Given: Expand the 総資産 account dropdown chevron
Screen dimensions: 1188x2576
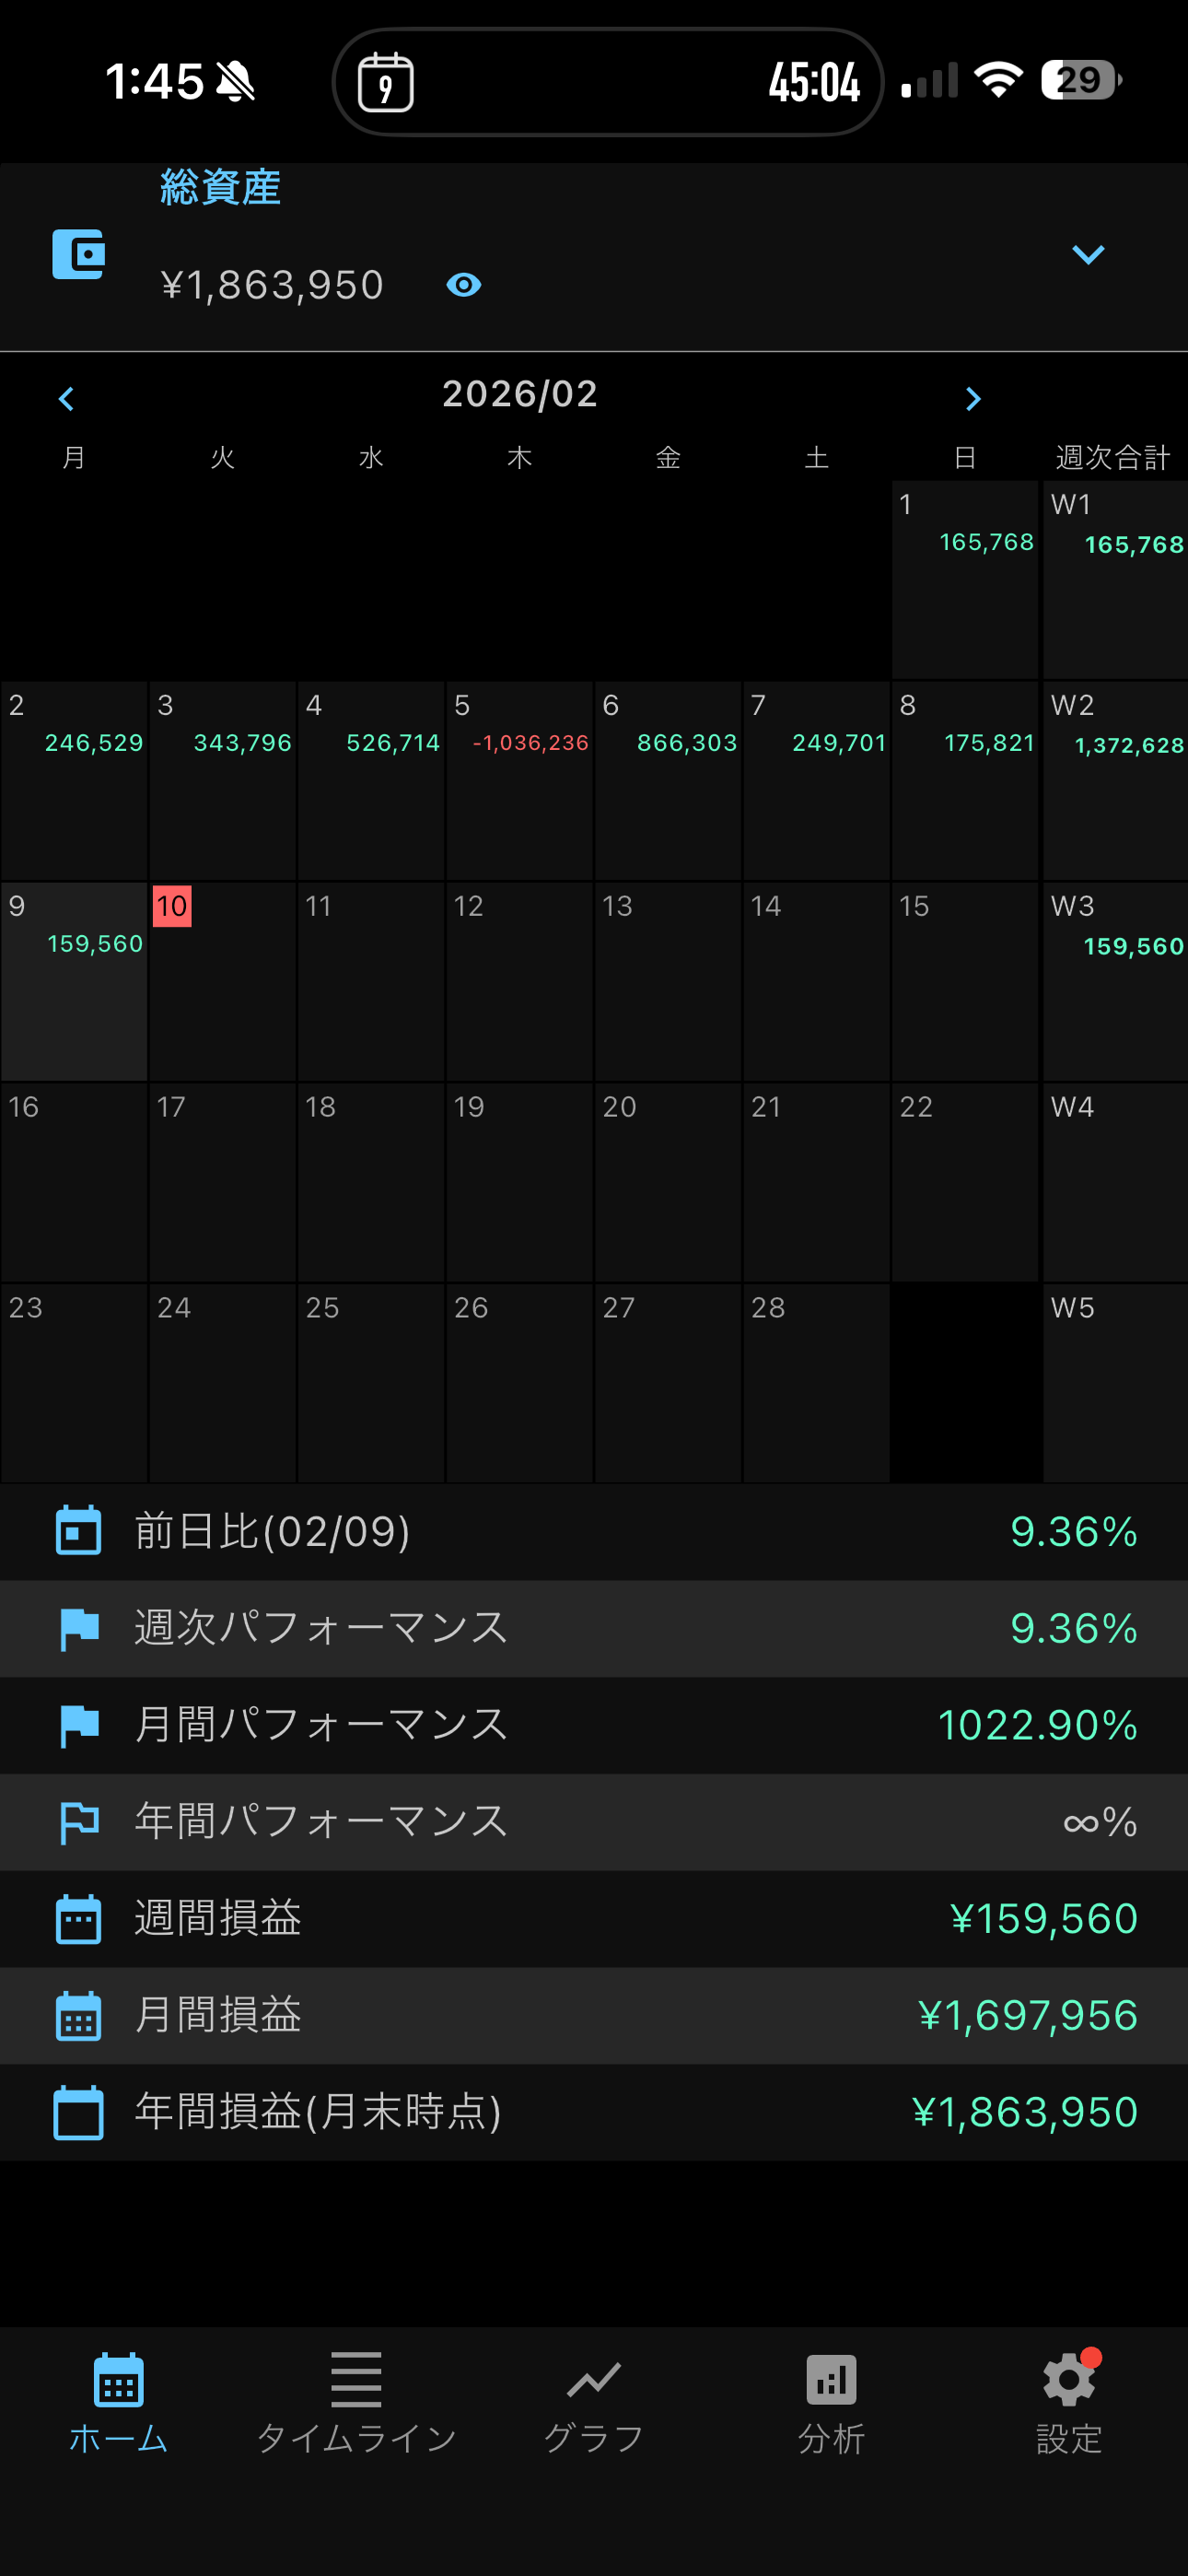Looking at the screenshot, I should [1087, 254].
